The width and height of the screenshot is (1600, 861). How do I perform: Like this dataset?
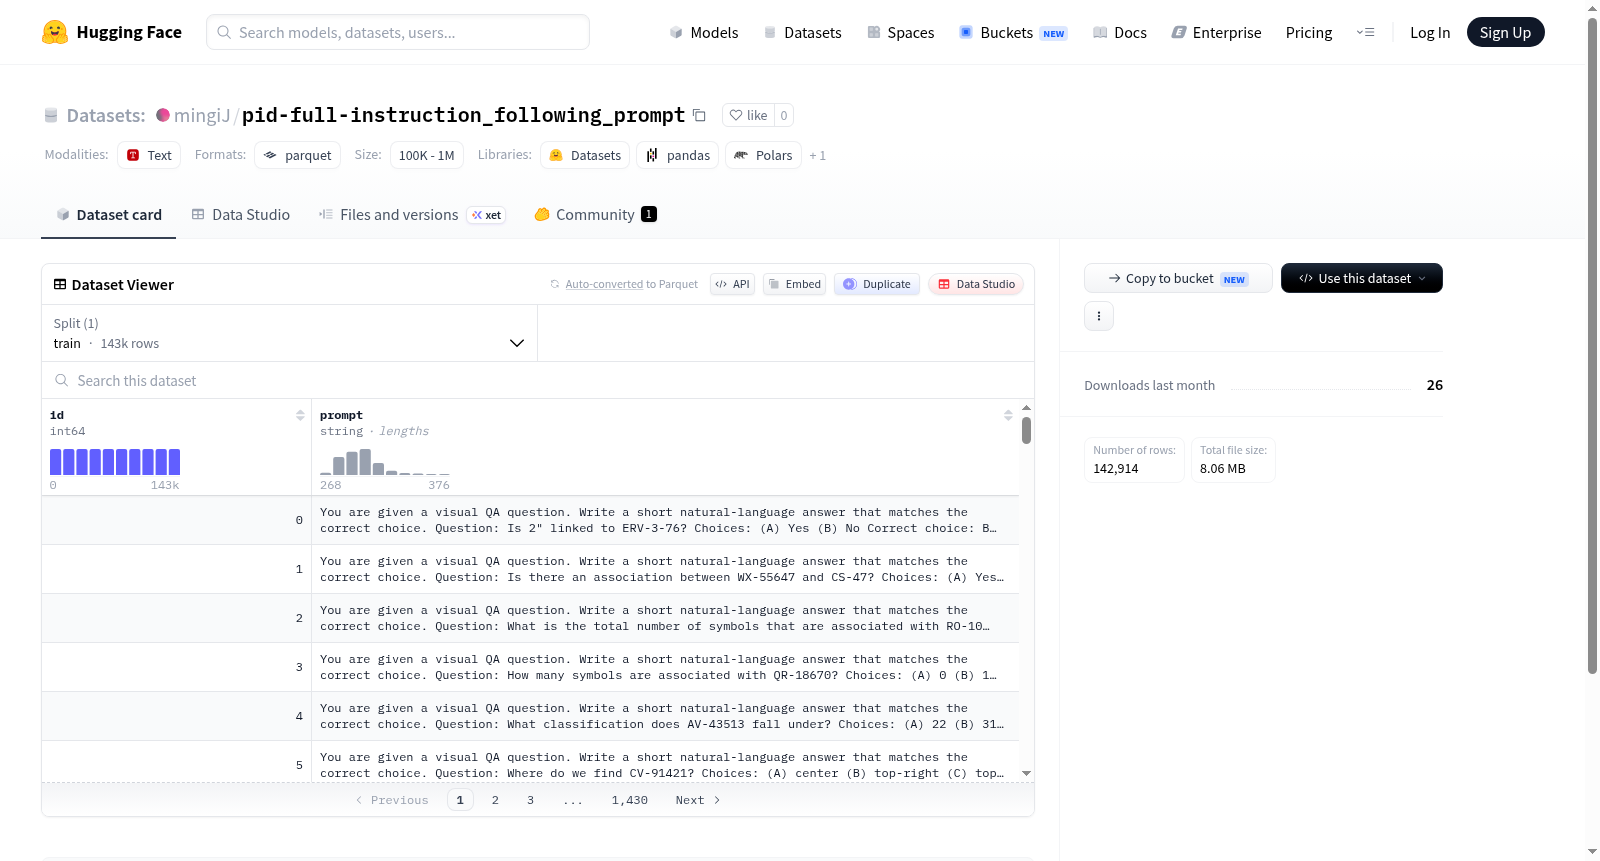coord(748,115)
